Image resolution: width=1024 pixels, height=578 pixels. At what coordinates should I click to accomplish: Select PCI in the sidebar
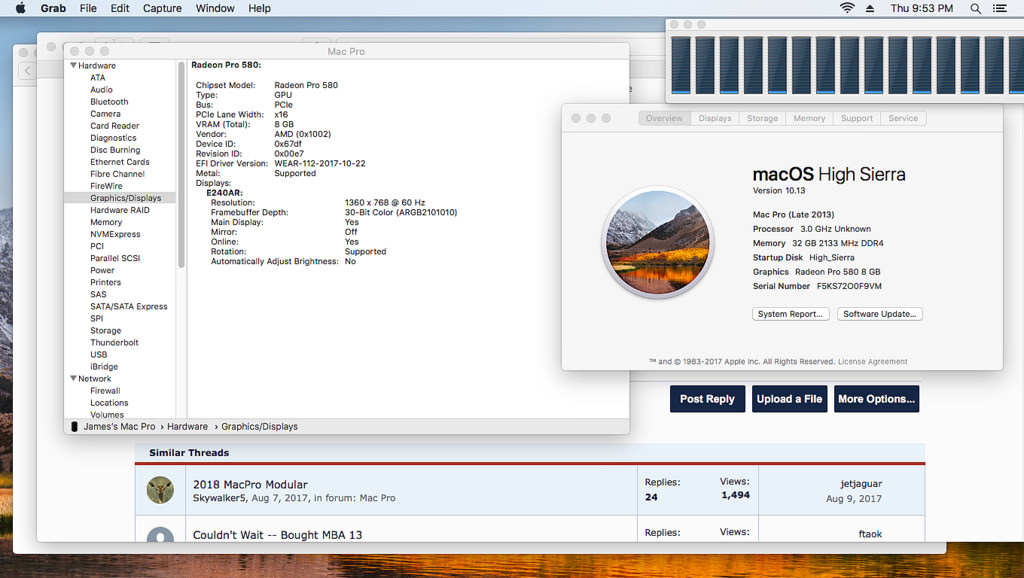[x=97, y=246]
